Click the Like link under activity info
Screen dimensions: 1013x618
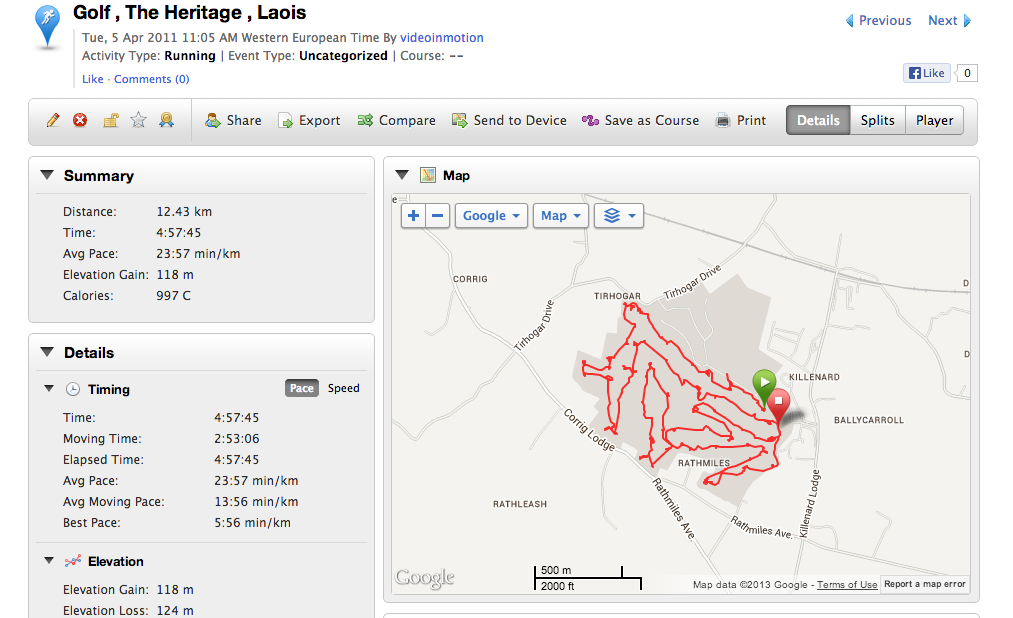(x=92, y=79)
